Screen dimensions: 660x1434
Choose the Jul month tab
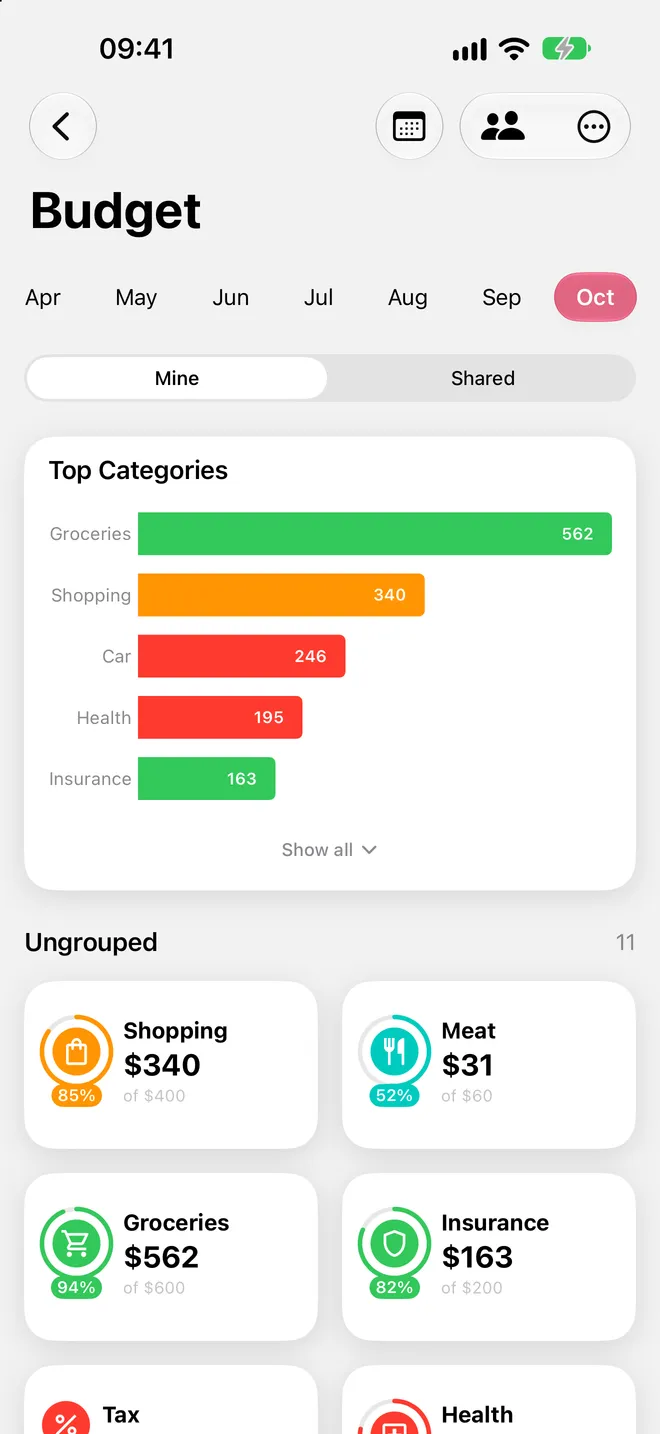click(x=318, y=297)
